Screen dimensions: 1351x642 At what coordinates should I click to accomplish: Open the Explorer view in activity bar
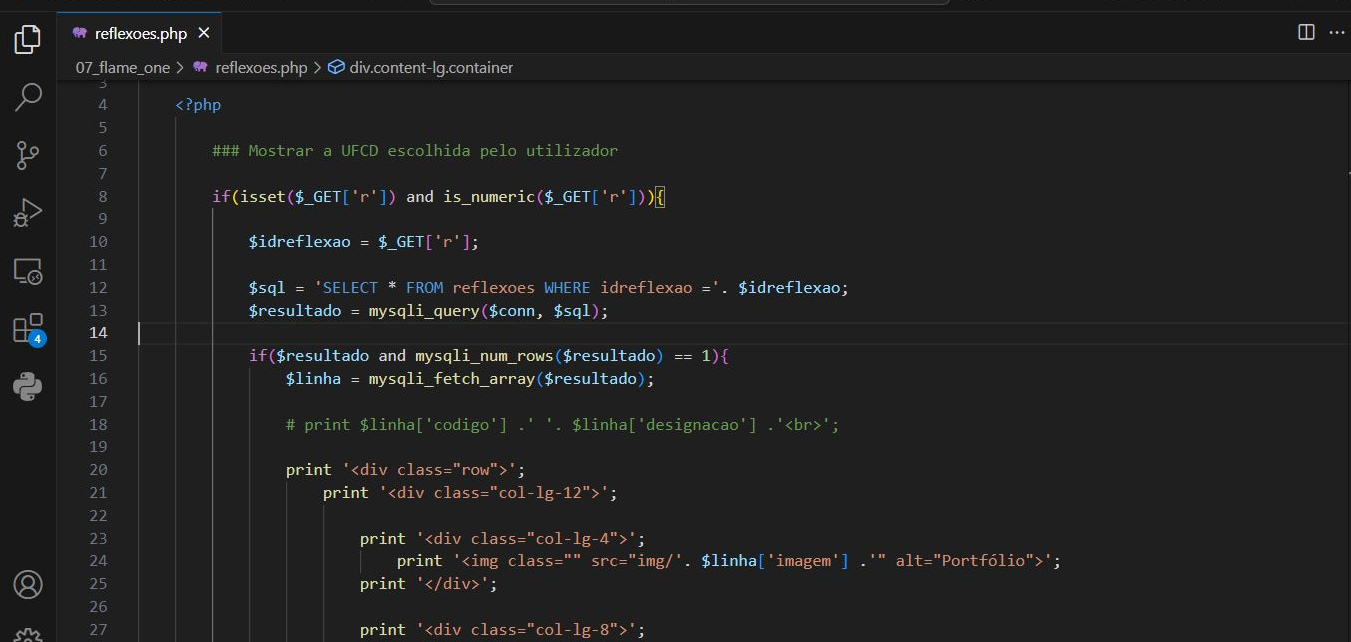click(x=28, y=40)
